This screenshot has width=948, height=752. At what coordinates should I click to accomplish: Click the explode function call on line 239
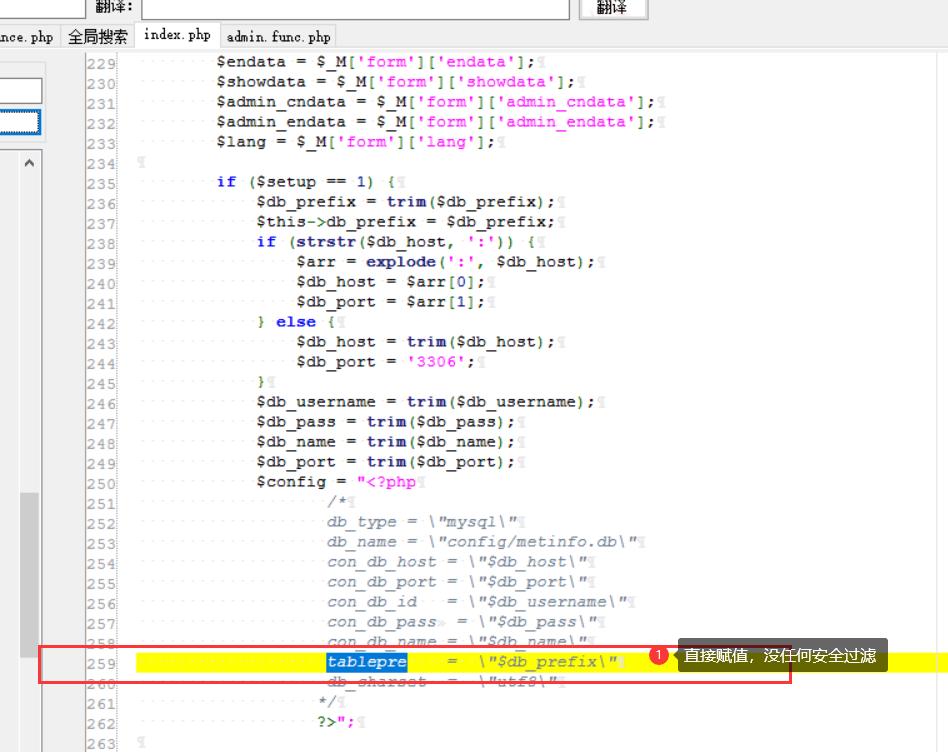coord(400,262)
